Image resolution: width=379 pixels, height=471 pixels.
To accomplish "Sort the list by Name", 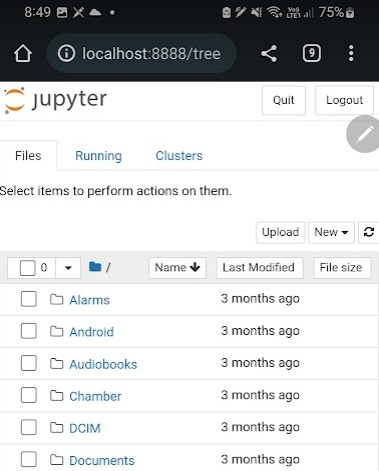I will click(x=177, y=267).
